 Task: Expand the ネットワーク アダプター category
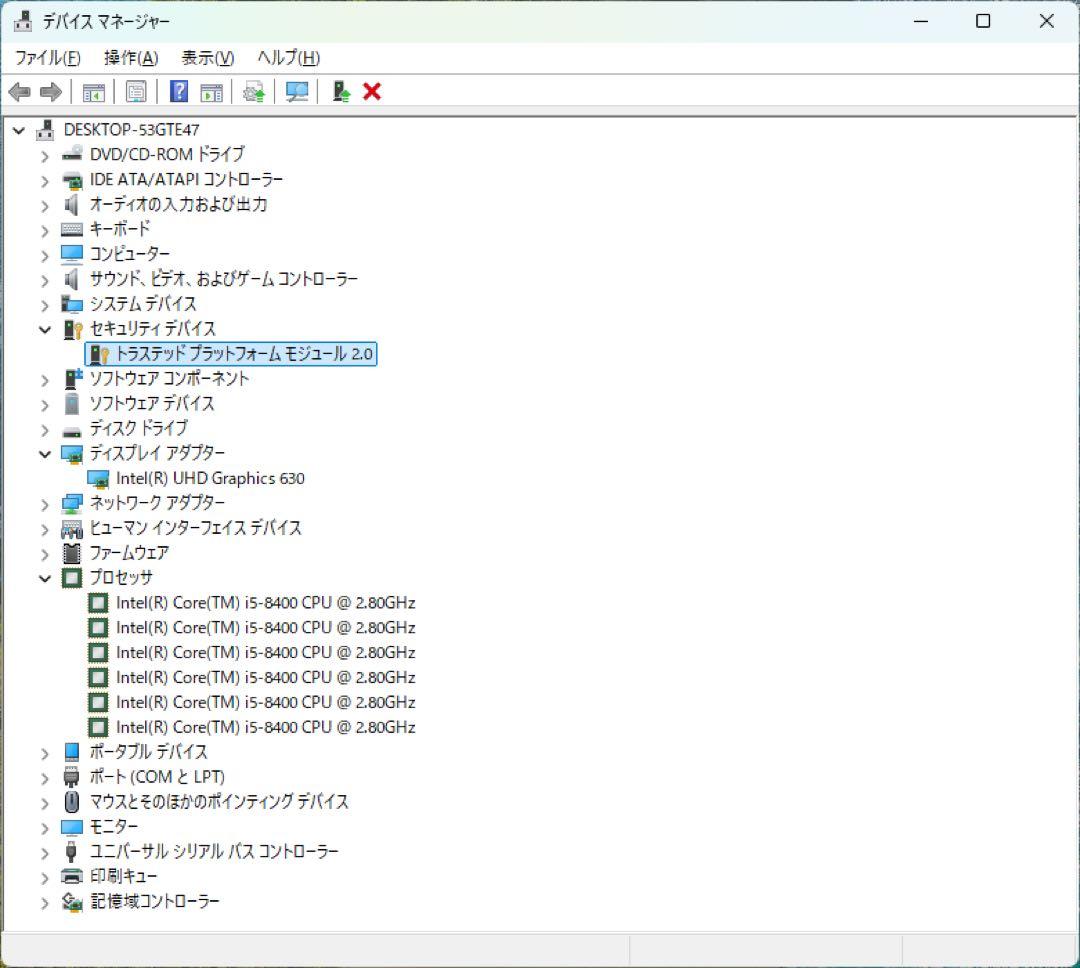click(x=44, y=503)
